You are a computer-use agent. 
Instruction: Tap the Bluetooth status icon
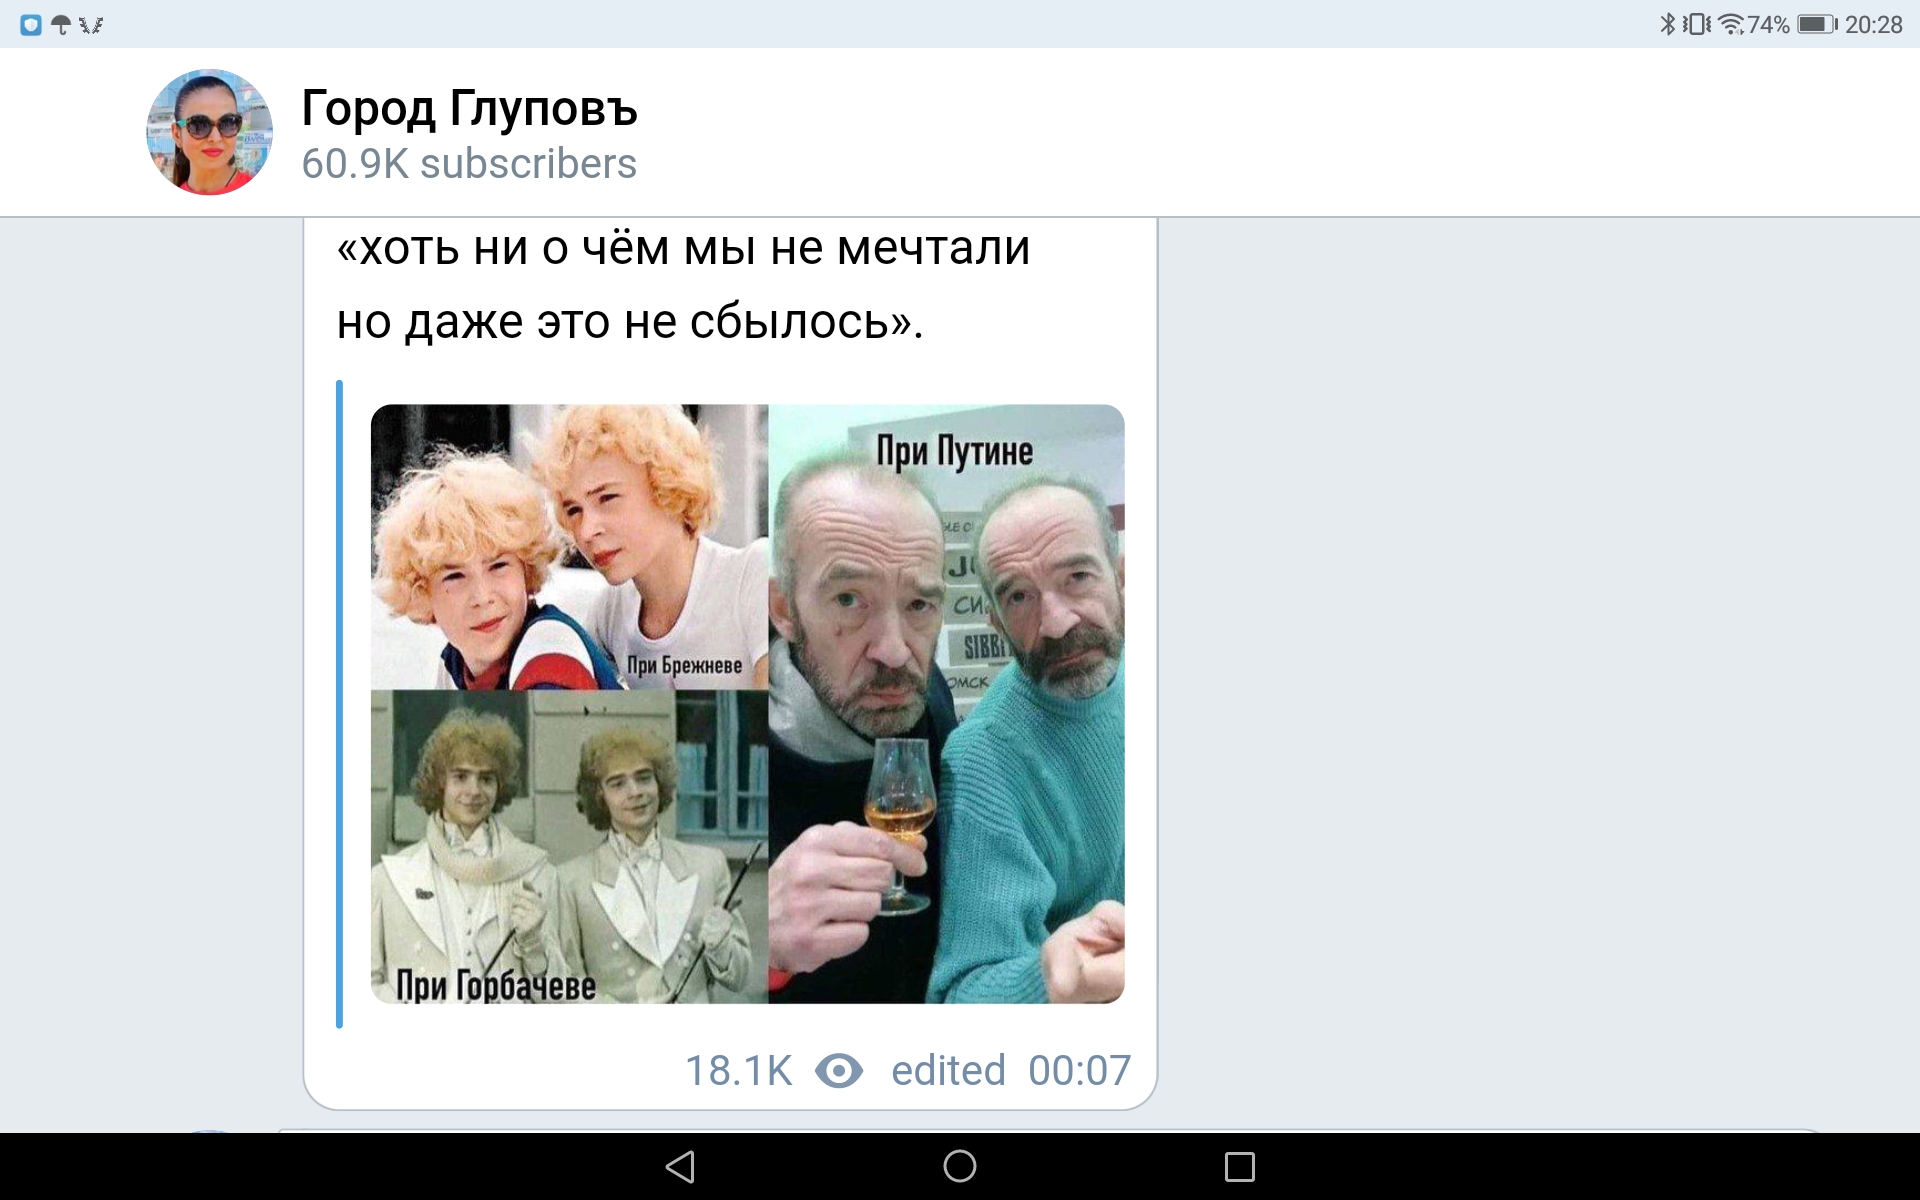coord(1667,24)
